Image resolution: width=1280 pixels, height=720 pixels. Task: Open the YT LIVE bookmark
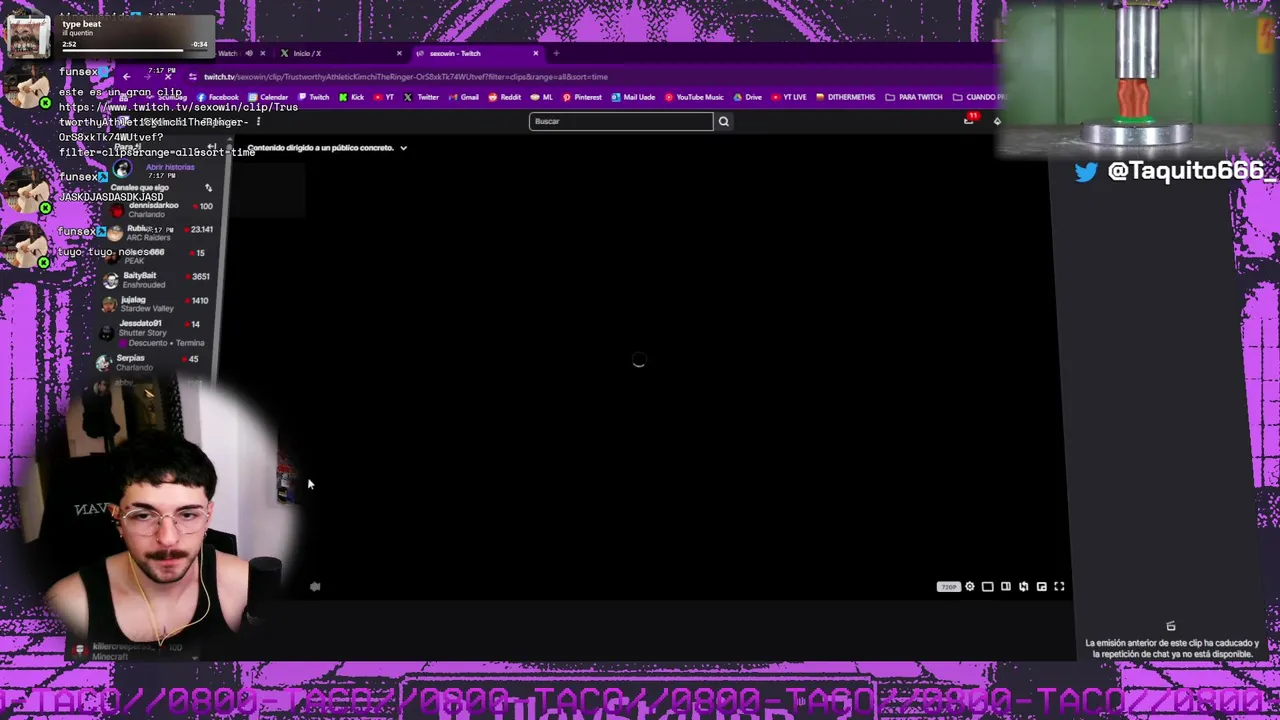(789, 97)
